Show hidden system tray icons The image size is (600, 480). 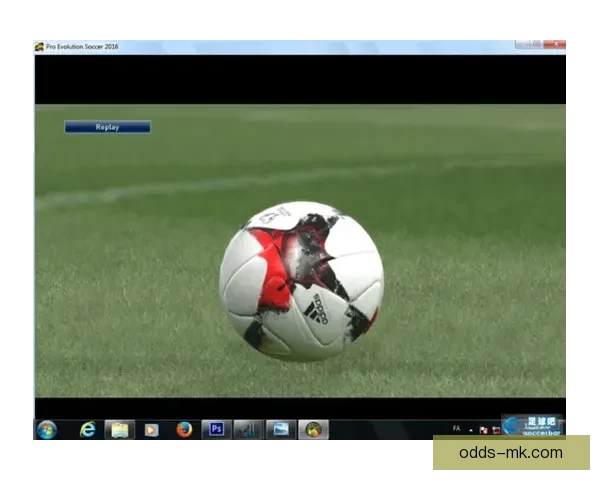point(471,431)
